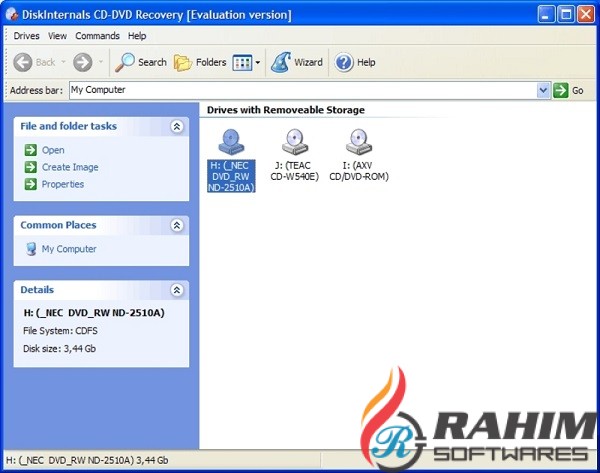Click the Help question mark button

click(x=355, y=62)
